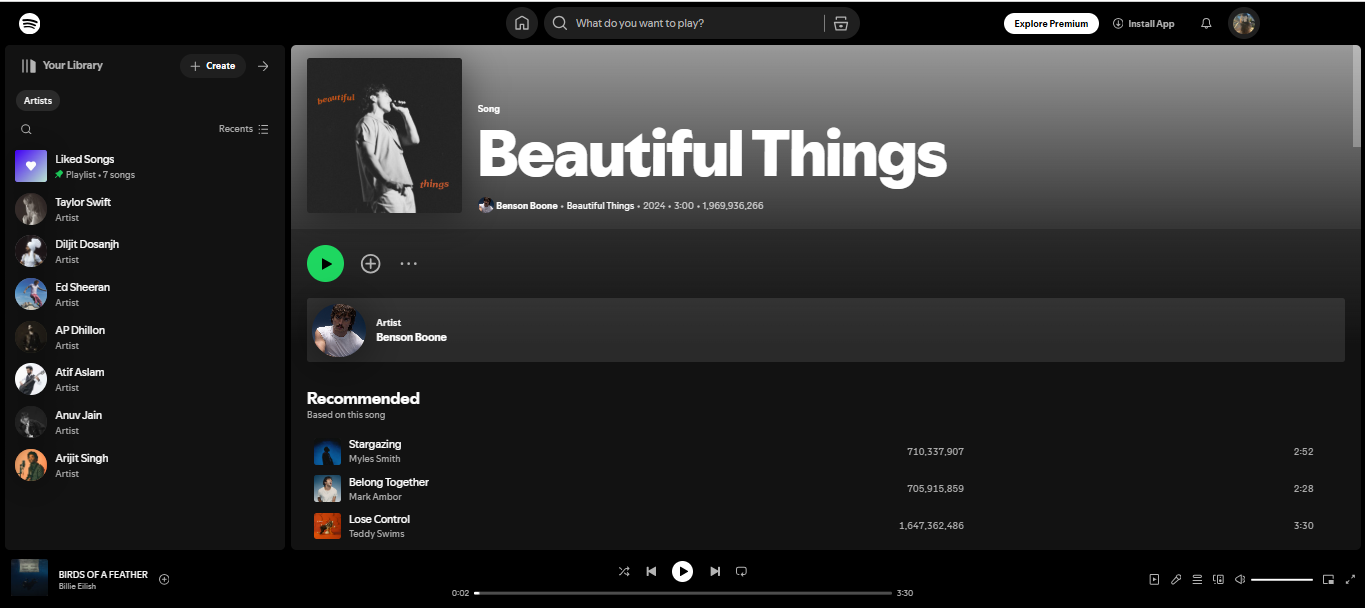This screenshot has width=1365, height=608.
Task: Click the Stargazing track thumbnail
Action: pyautogui.click(x=327, y=452)
